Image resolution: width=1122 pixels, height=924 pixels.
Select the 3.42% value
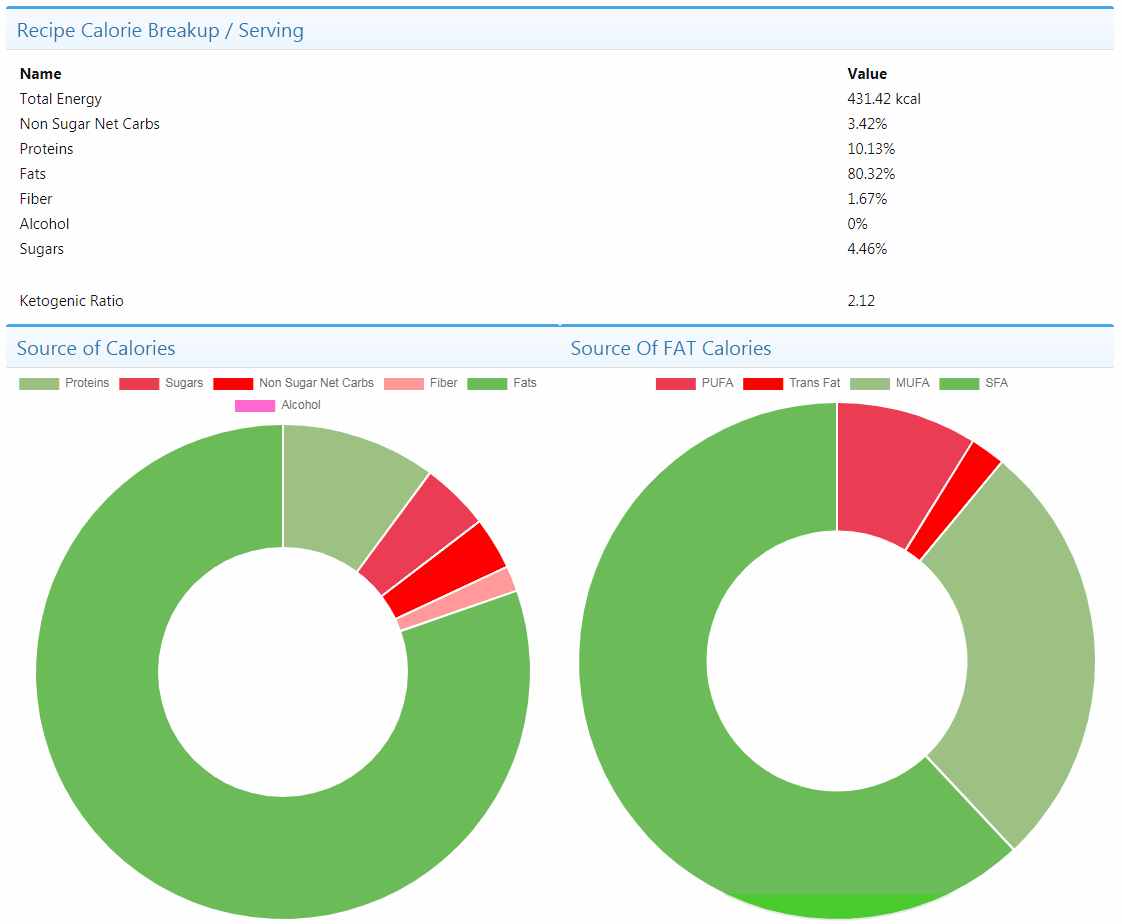point(867,124)
